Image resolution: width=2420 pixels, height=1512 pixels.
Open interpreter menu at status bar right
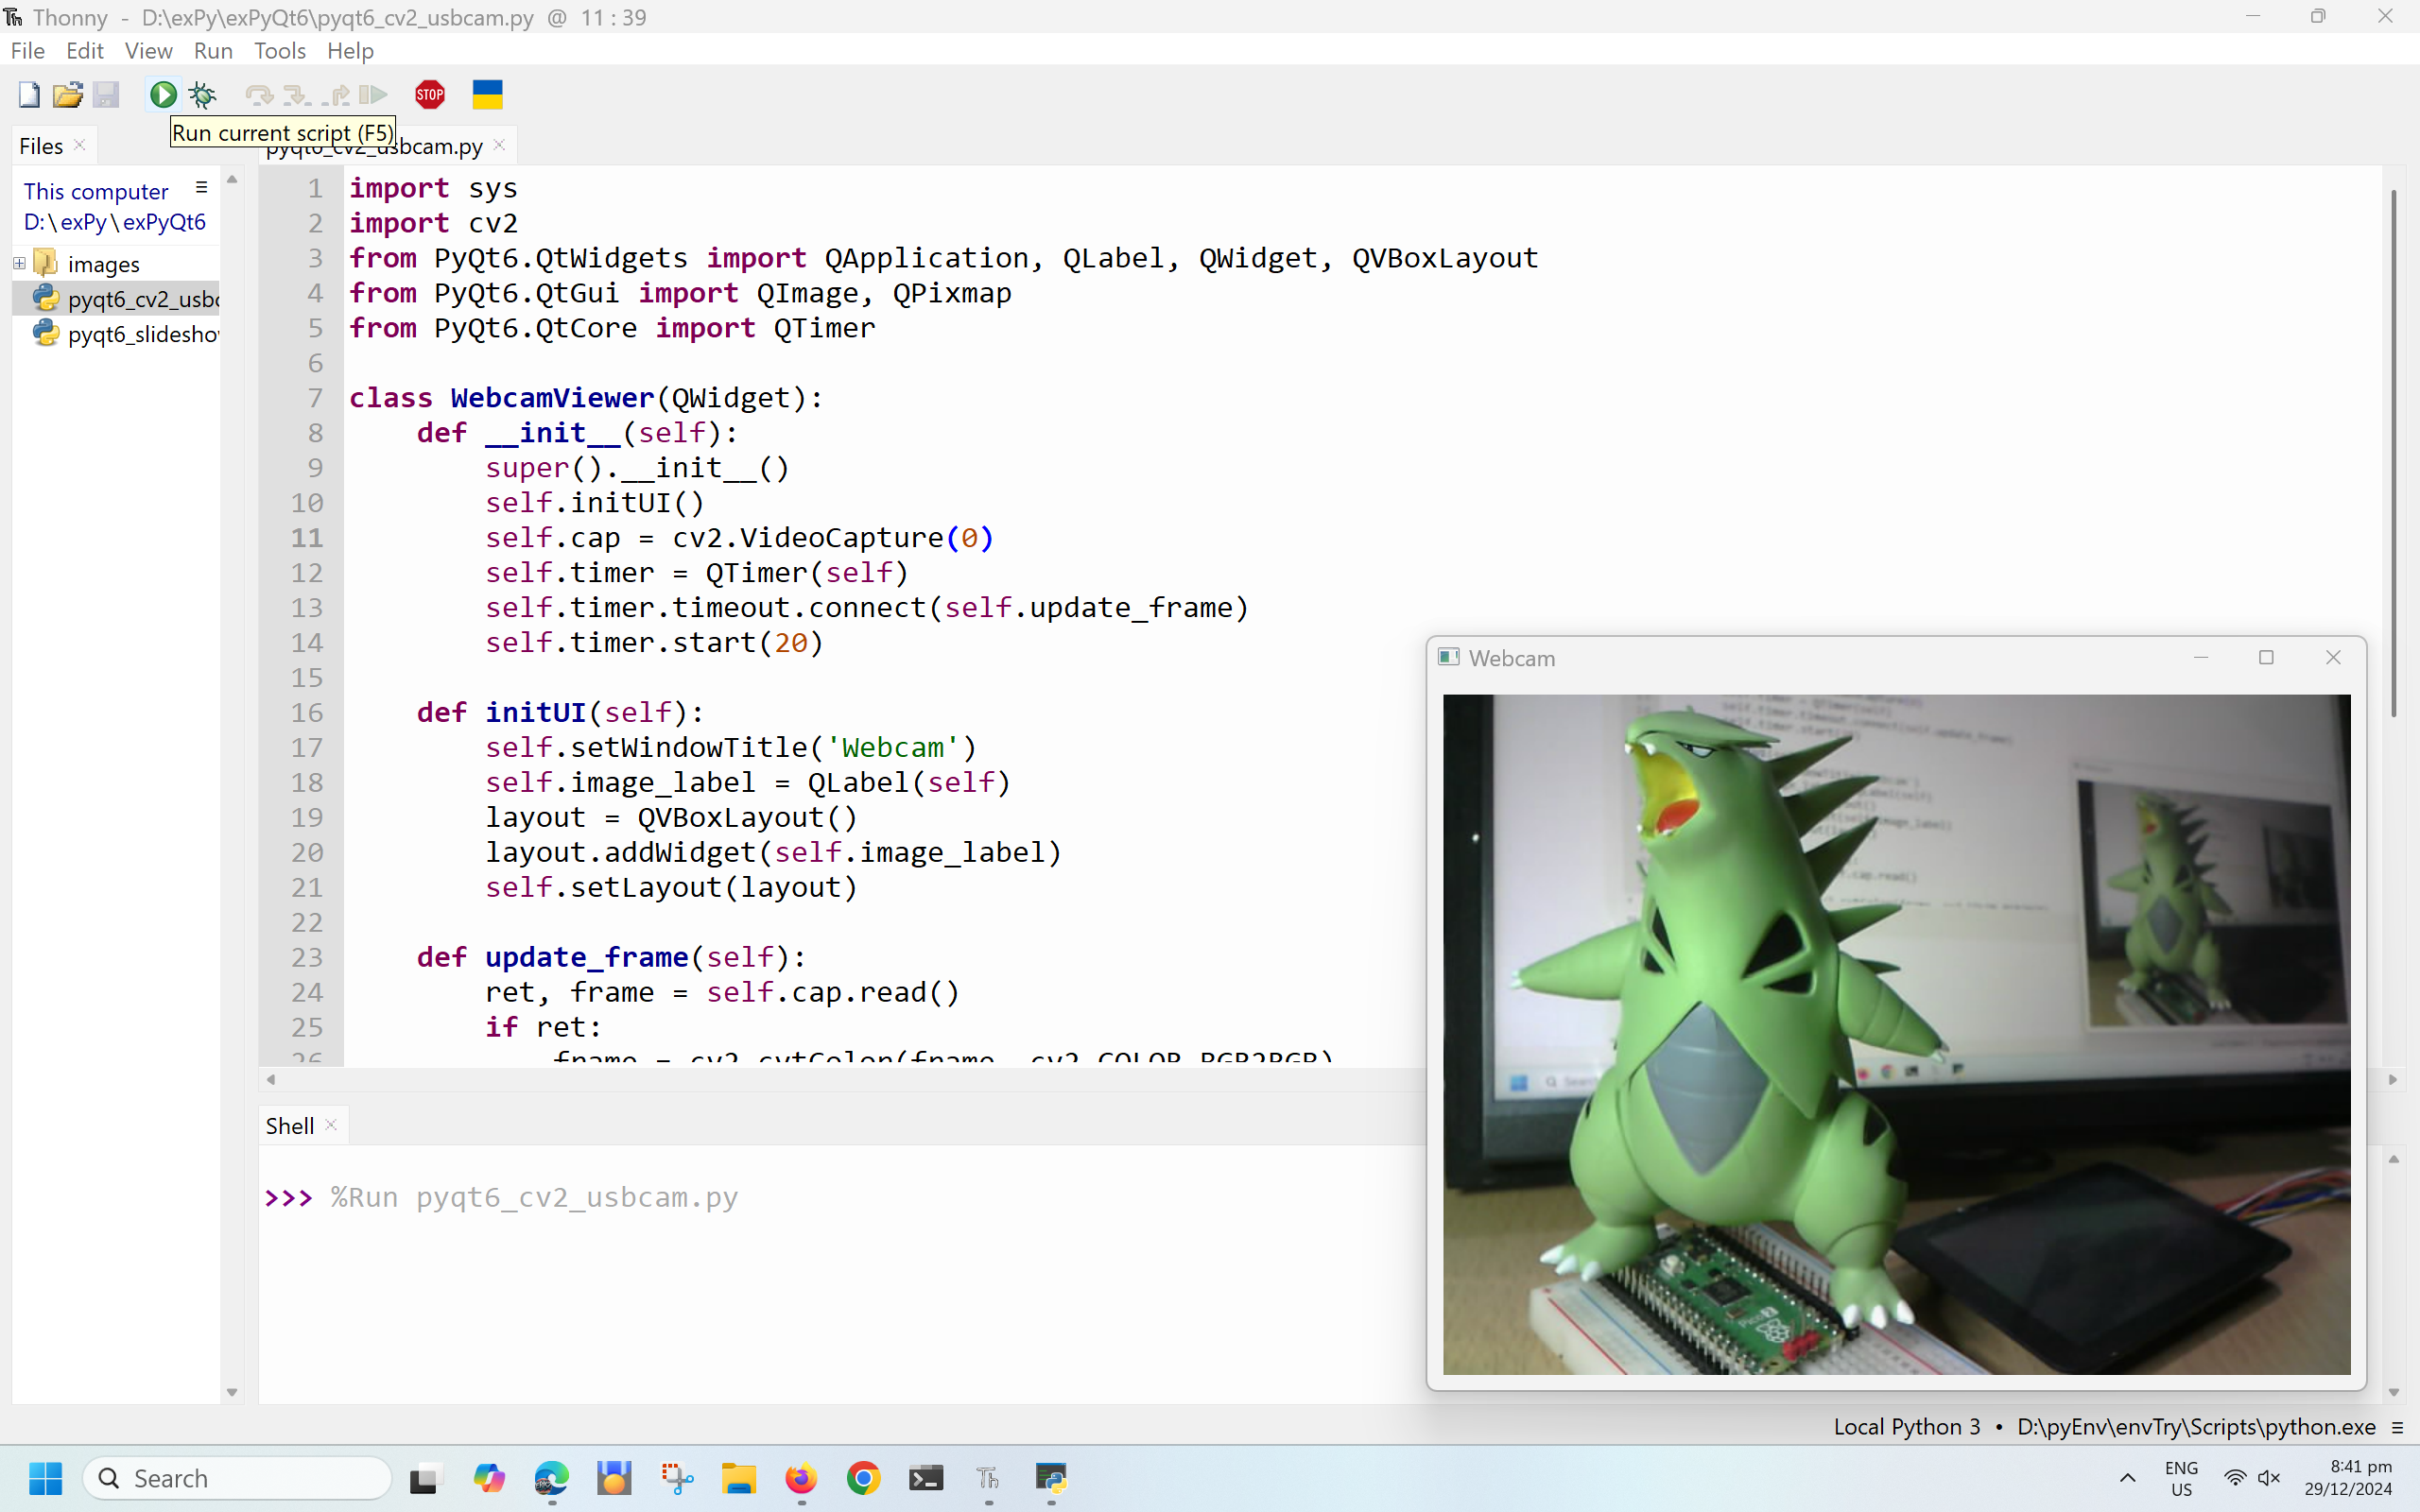pos(2397,1427)
